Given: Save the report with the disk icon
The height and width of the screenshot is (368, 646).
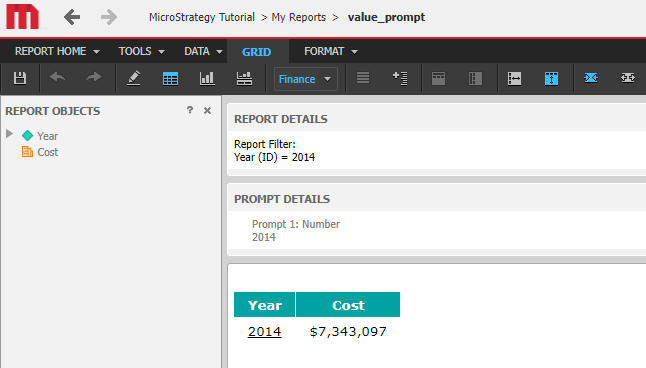Looking at the screenshot, I should pos(20,78).
